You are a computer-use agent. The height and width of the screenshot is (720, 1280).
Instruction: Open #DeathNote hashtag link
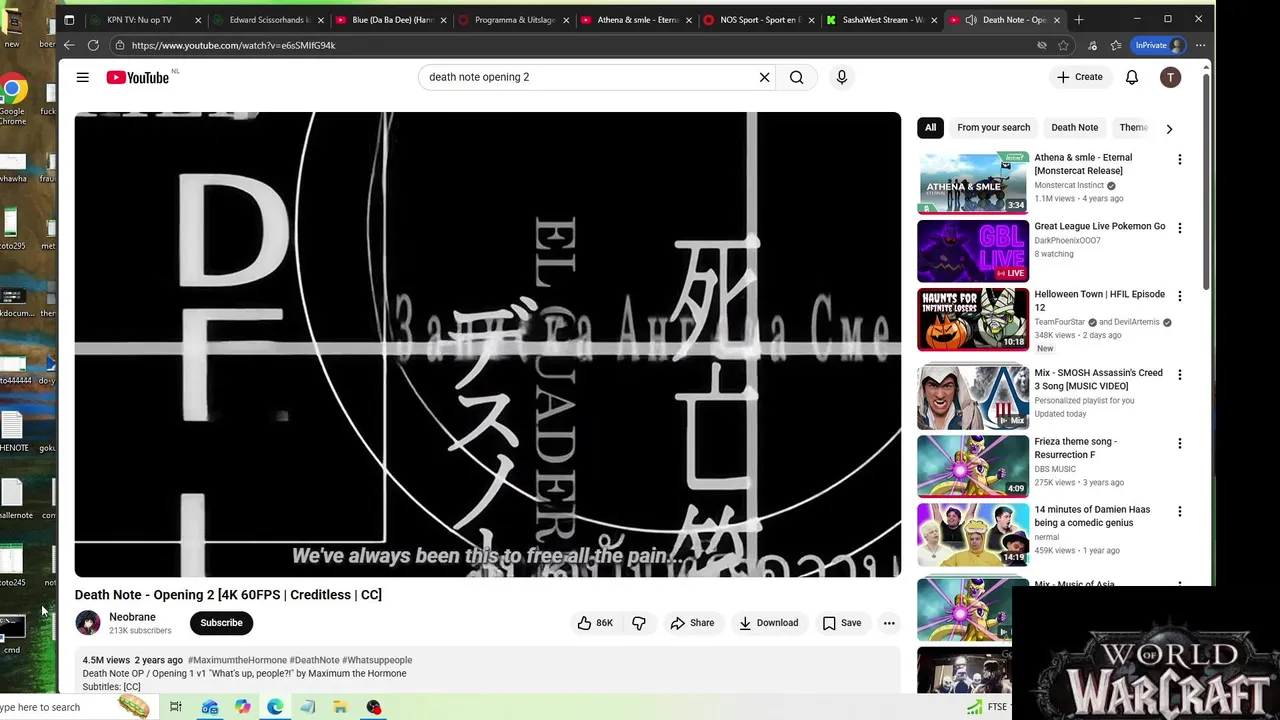314,660
